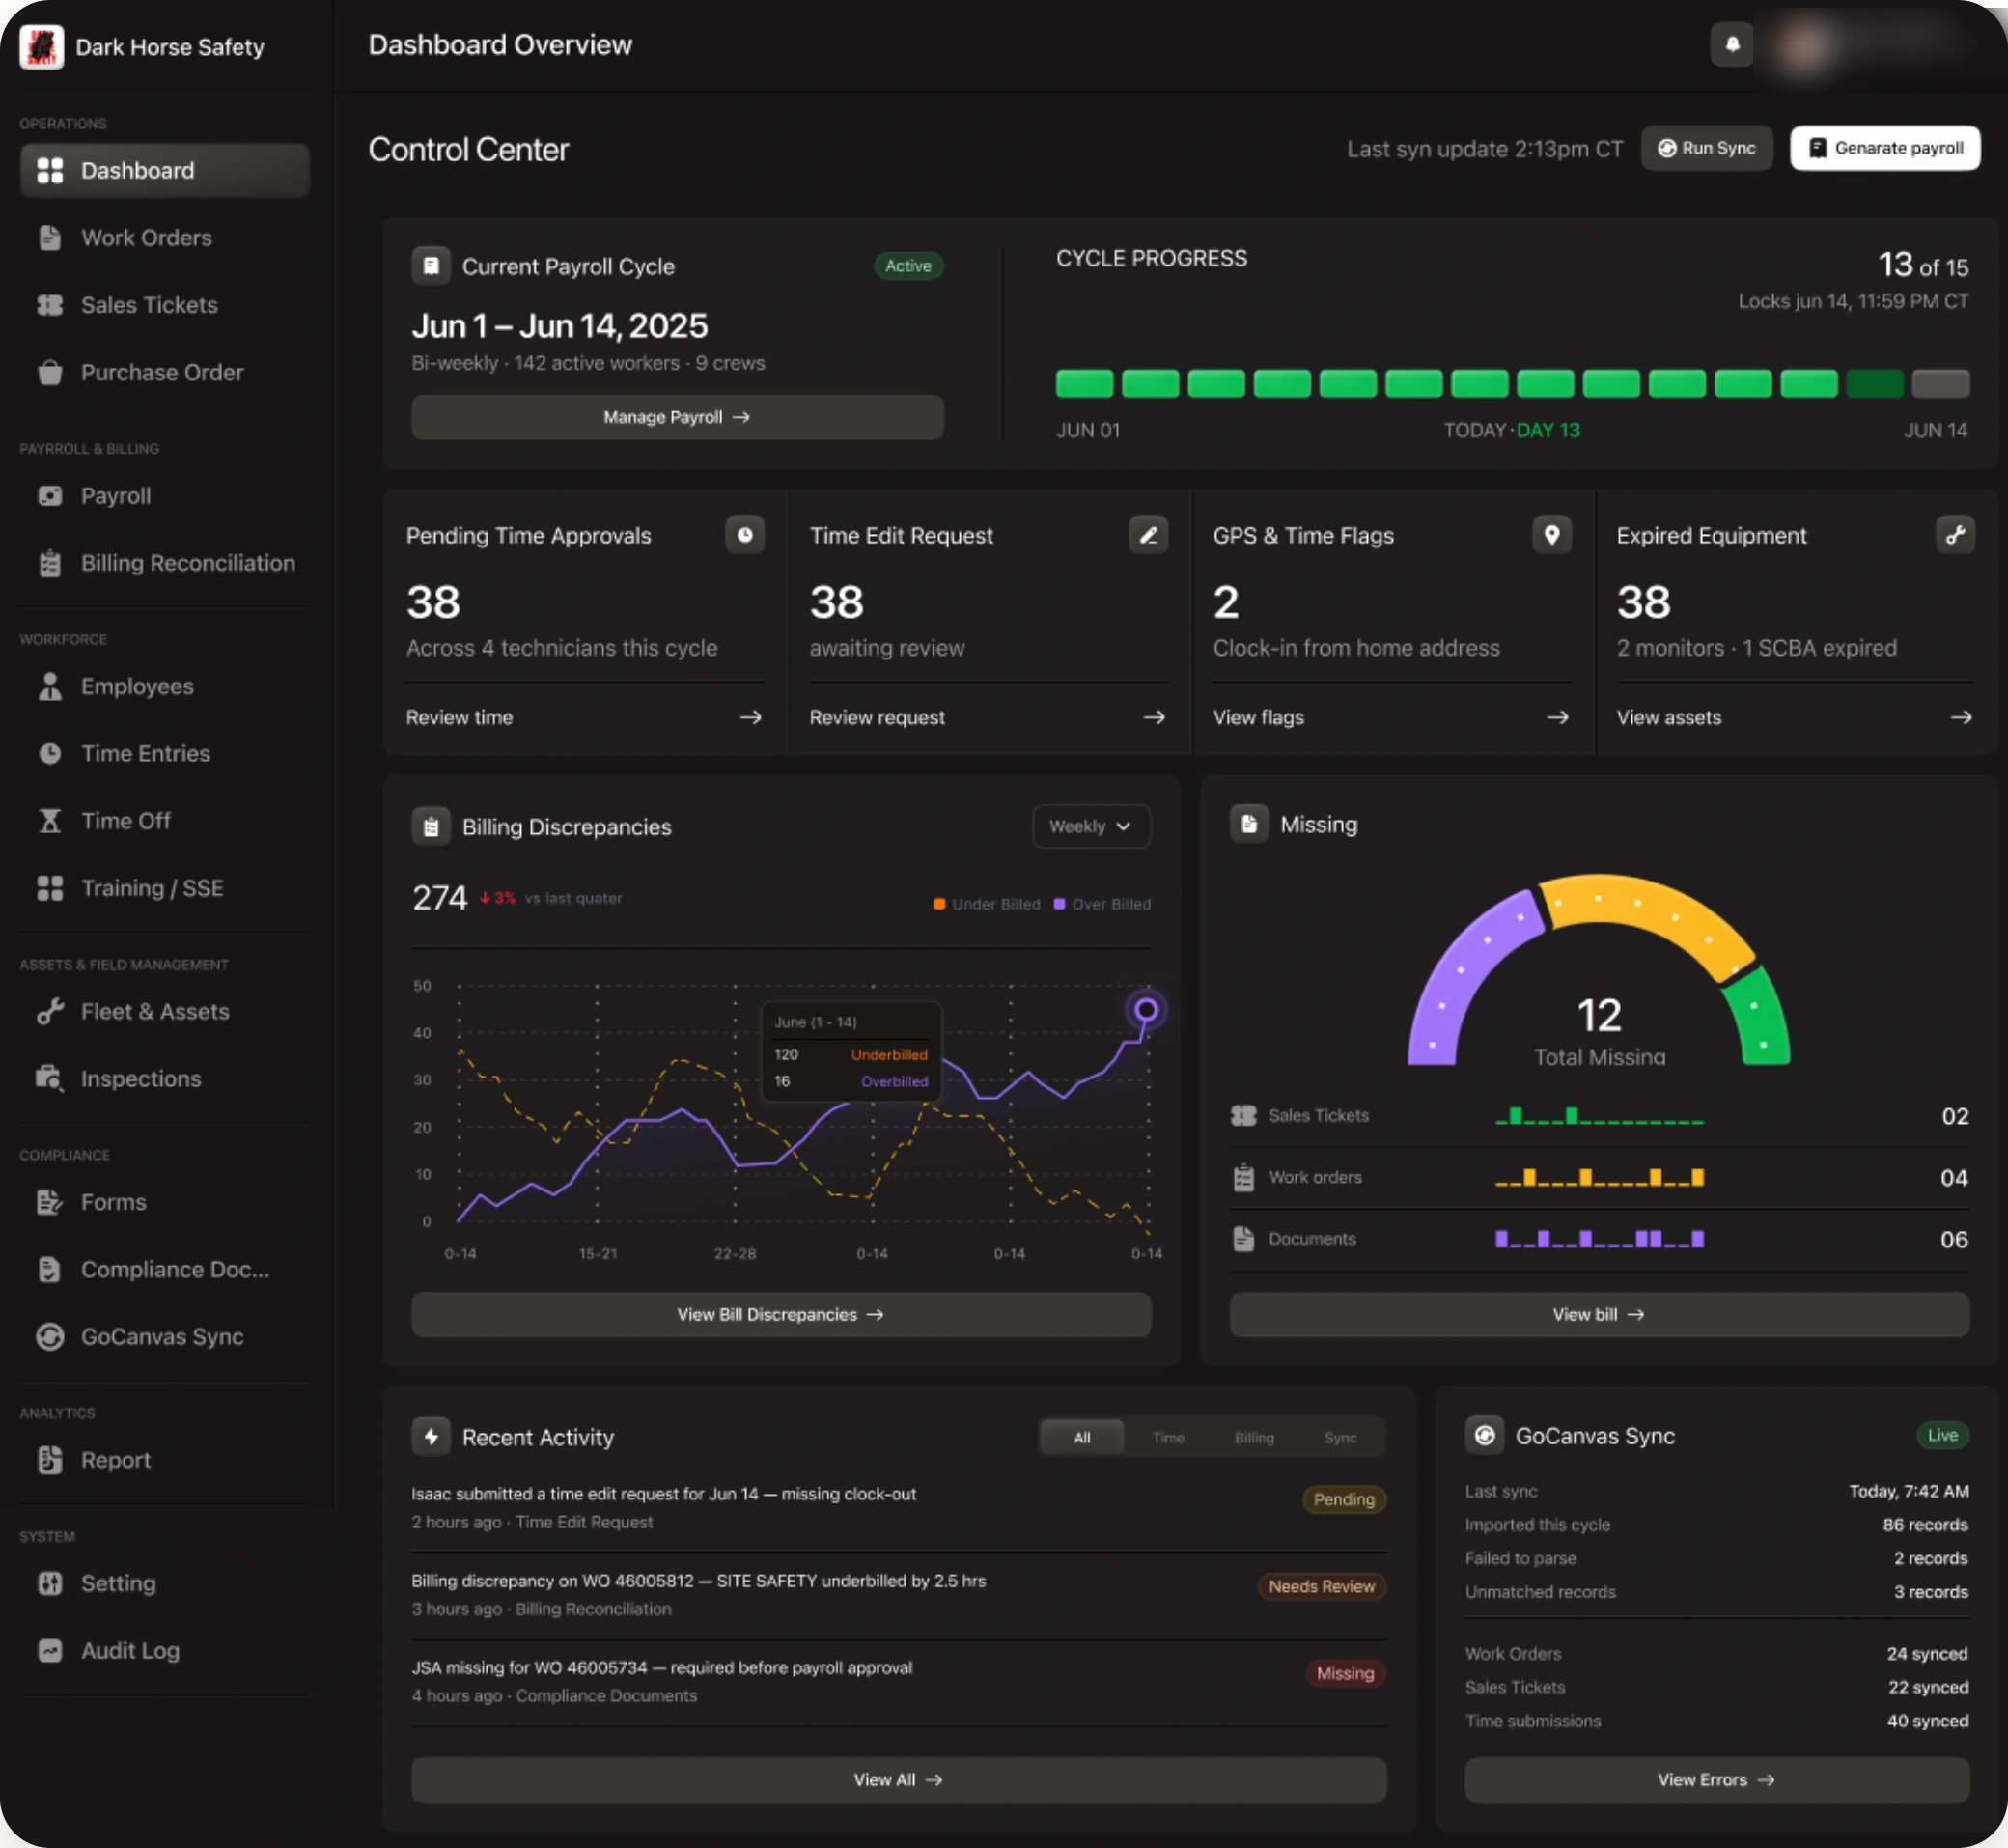The image size is (2008, 1848).
Task: Click the Documents row icon in Missing
Action: coord(1243,1239)
